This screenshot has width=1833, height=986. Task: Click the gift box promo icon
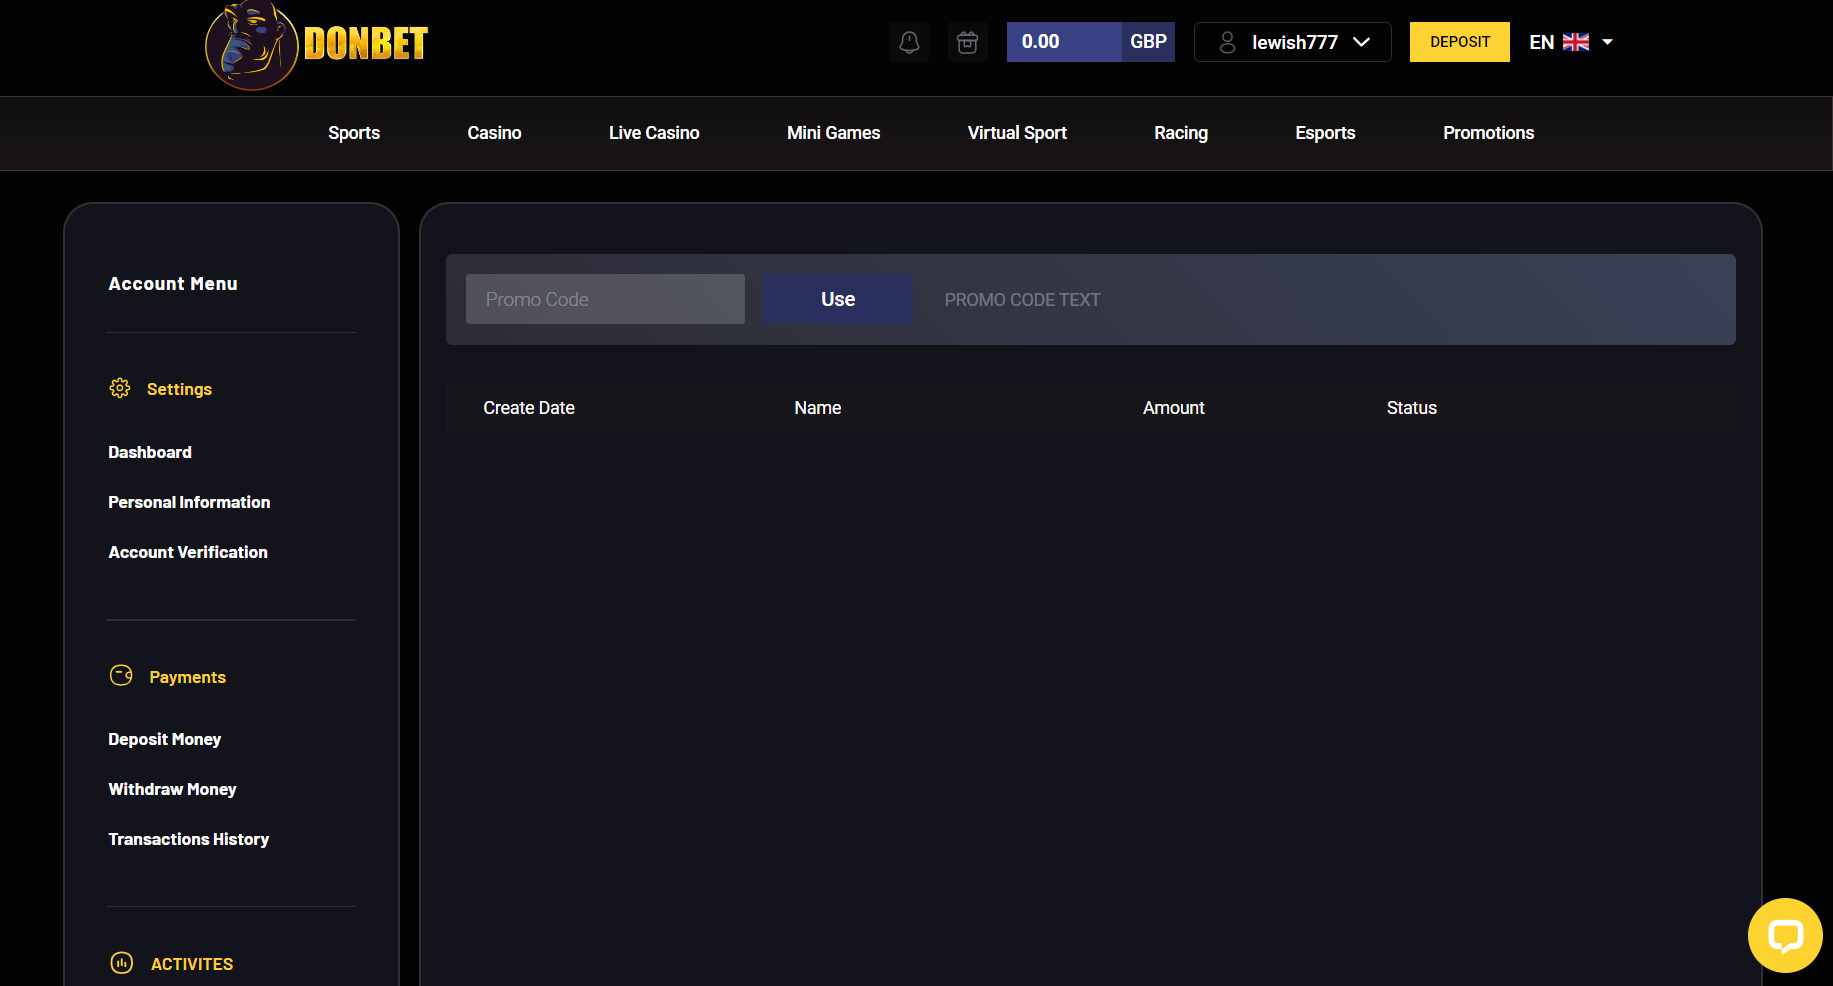[967, 41]
